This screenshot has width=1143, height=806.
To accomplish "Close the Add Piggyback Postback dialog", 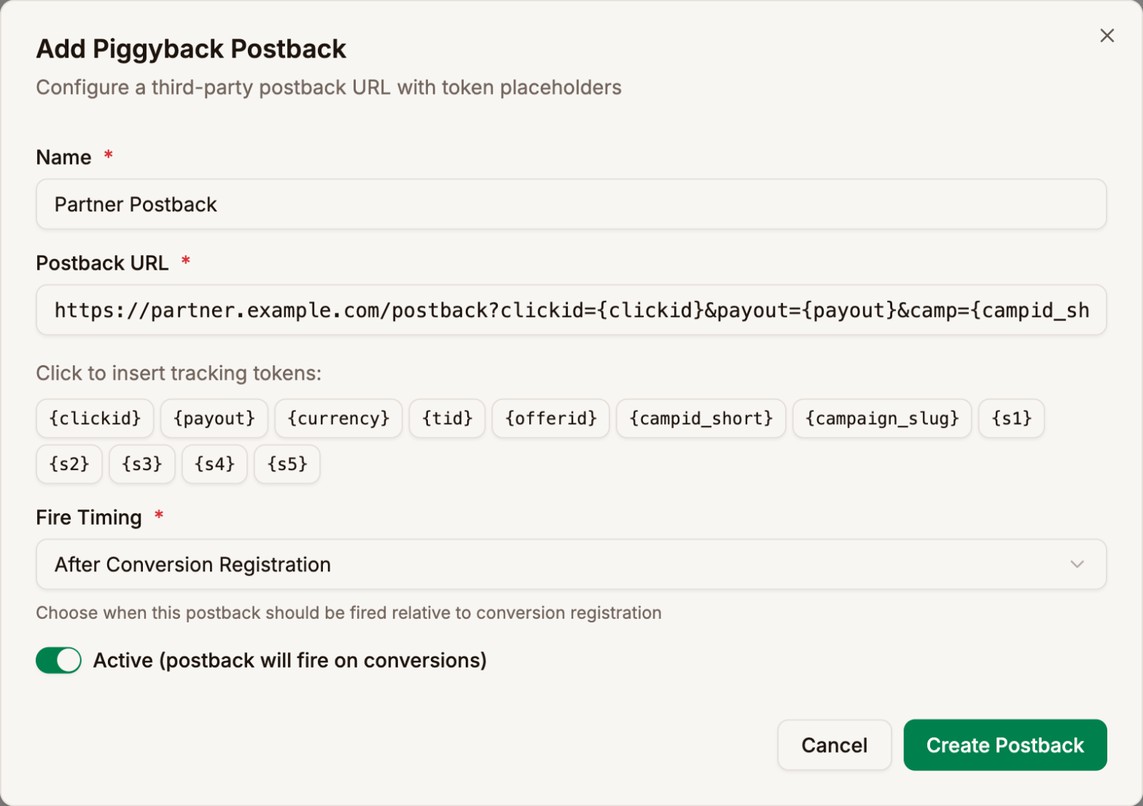I will (1107, 35).
